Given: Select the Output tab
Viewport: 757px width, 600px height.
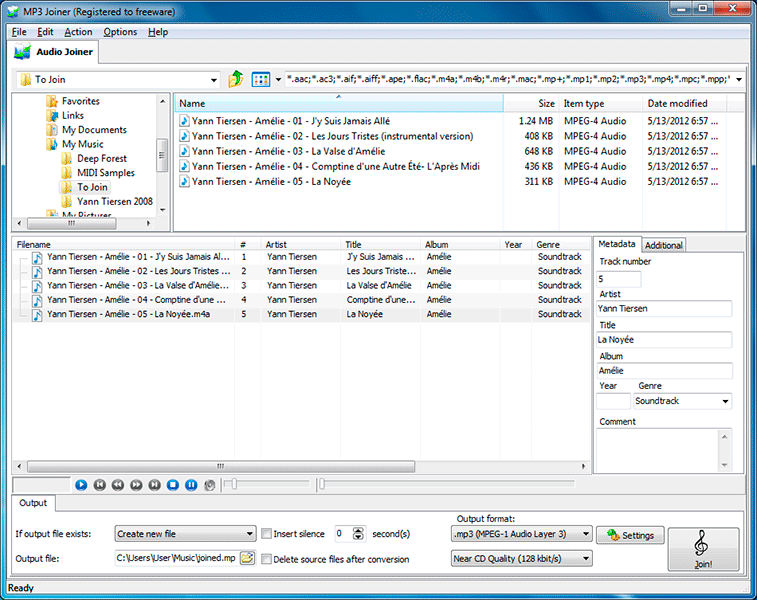Looking at the screenshot, I should (x=33, y=503).
